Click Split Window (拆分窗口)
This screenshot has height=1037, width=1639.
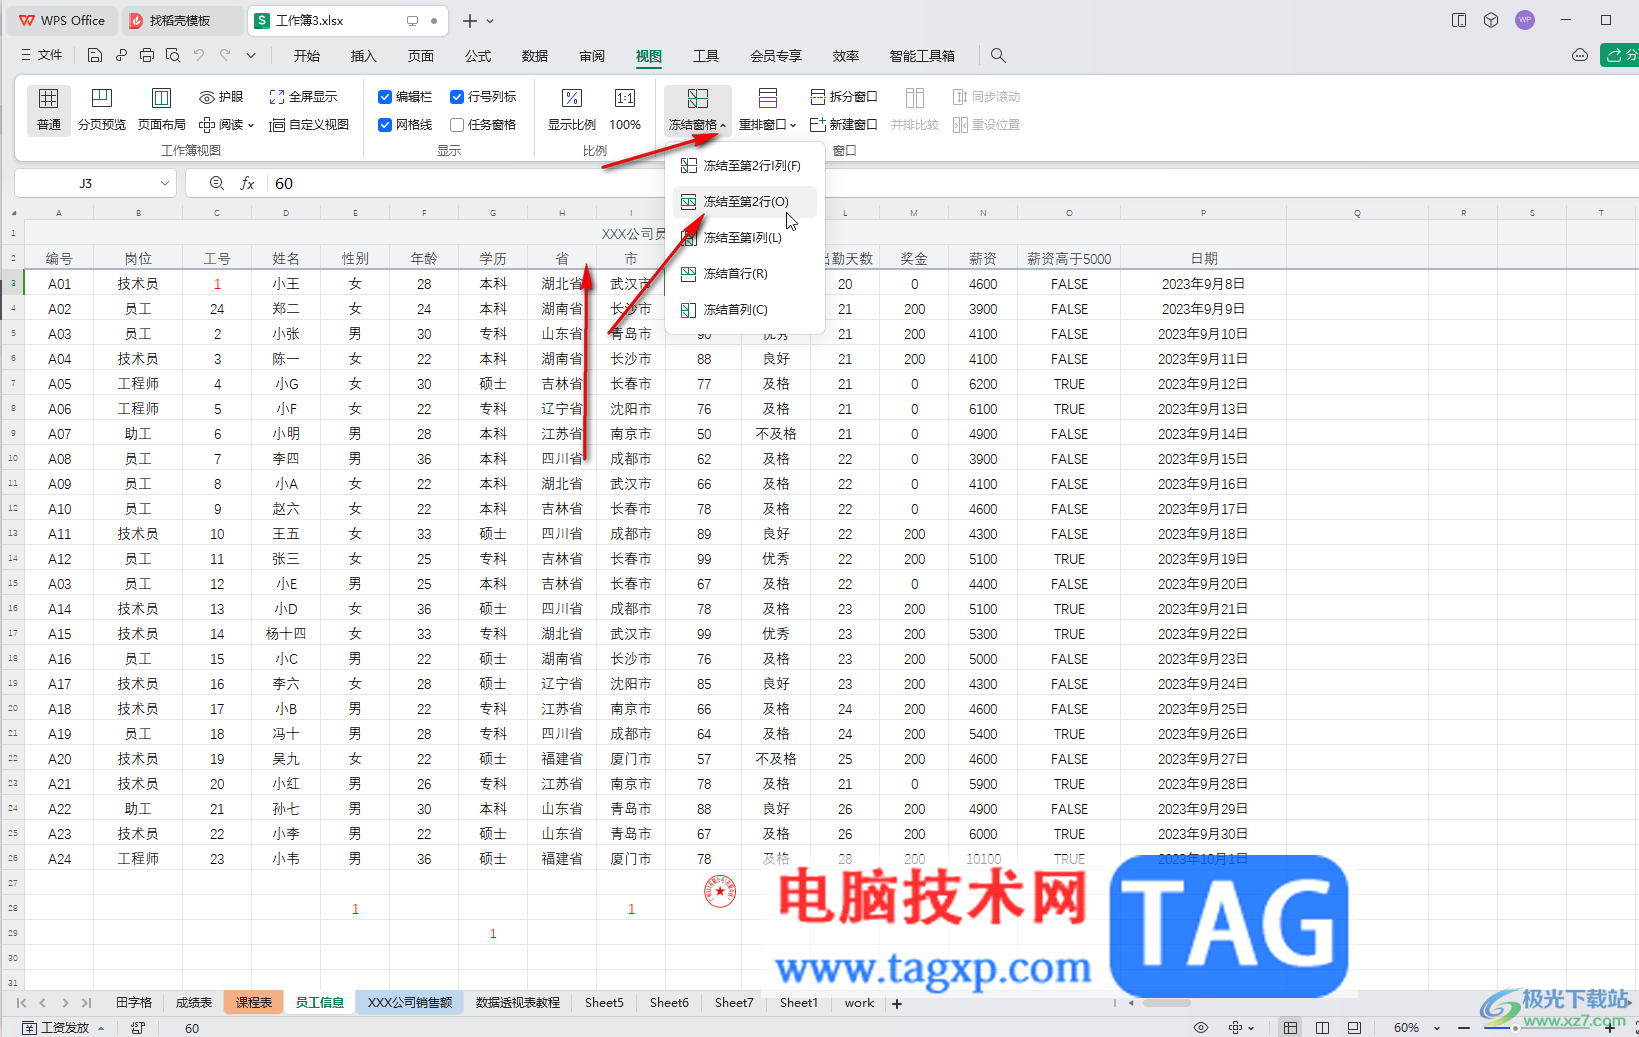(x=843, y=97)
